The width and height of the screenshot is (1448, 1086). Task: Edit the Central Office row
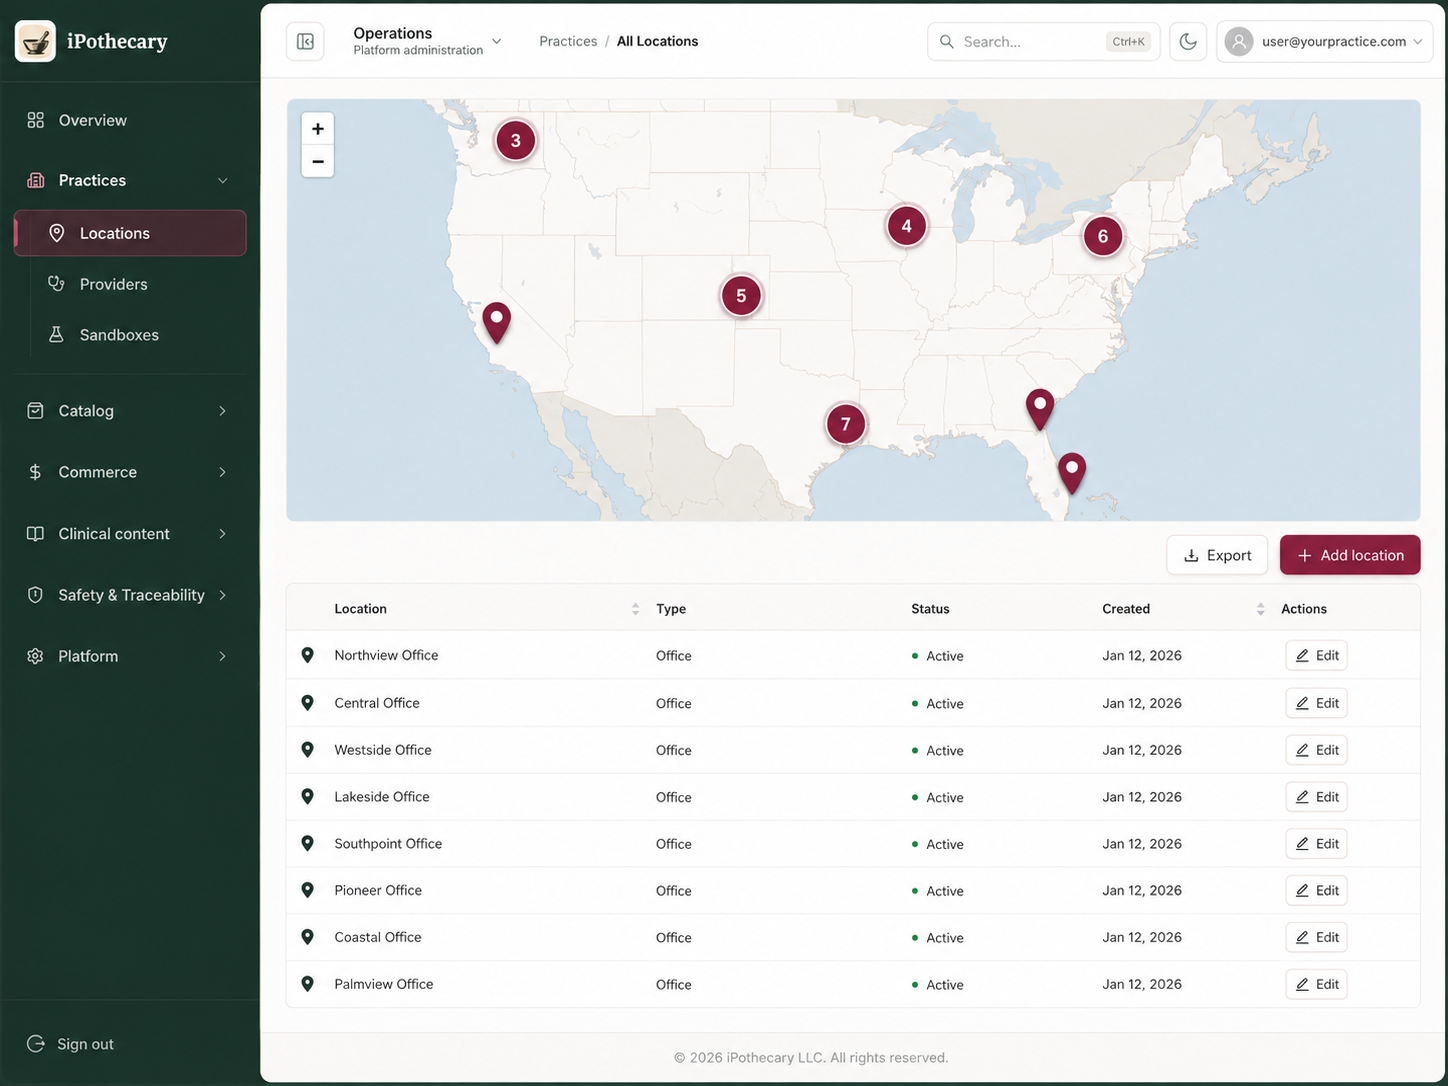point(1316,703)
